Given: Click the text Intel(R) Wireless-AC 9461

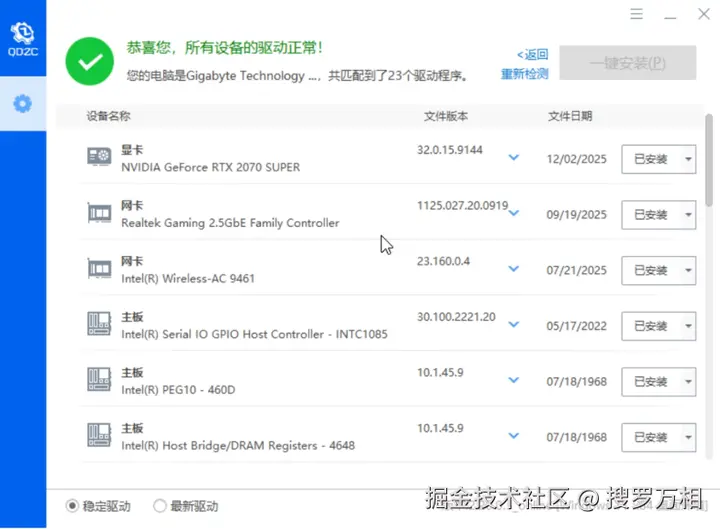Looking at the screenshot, I should pos(188,278).
